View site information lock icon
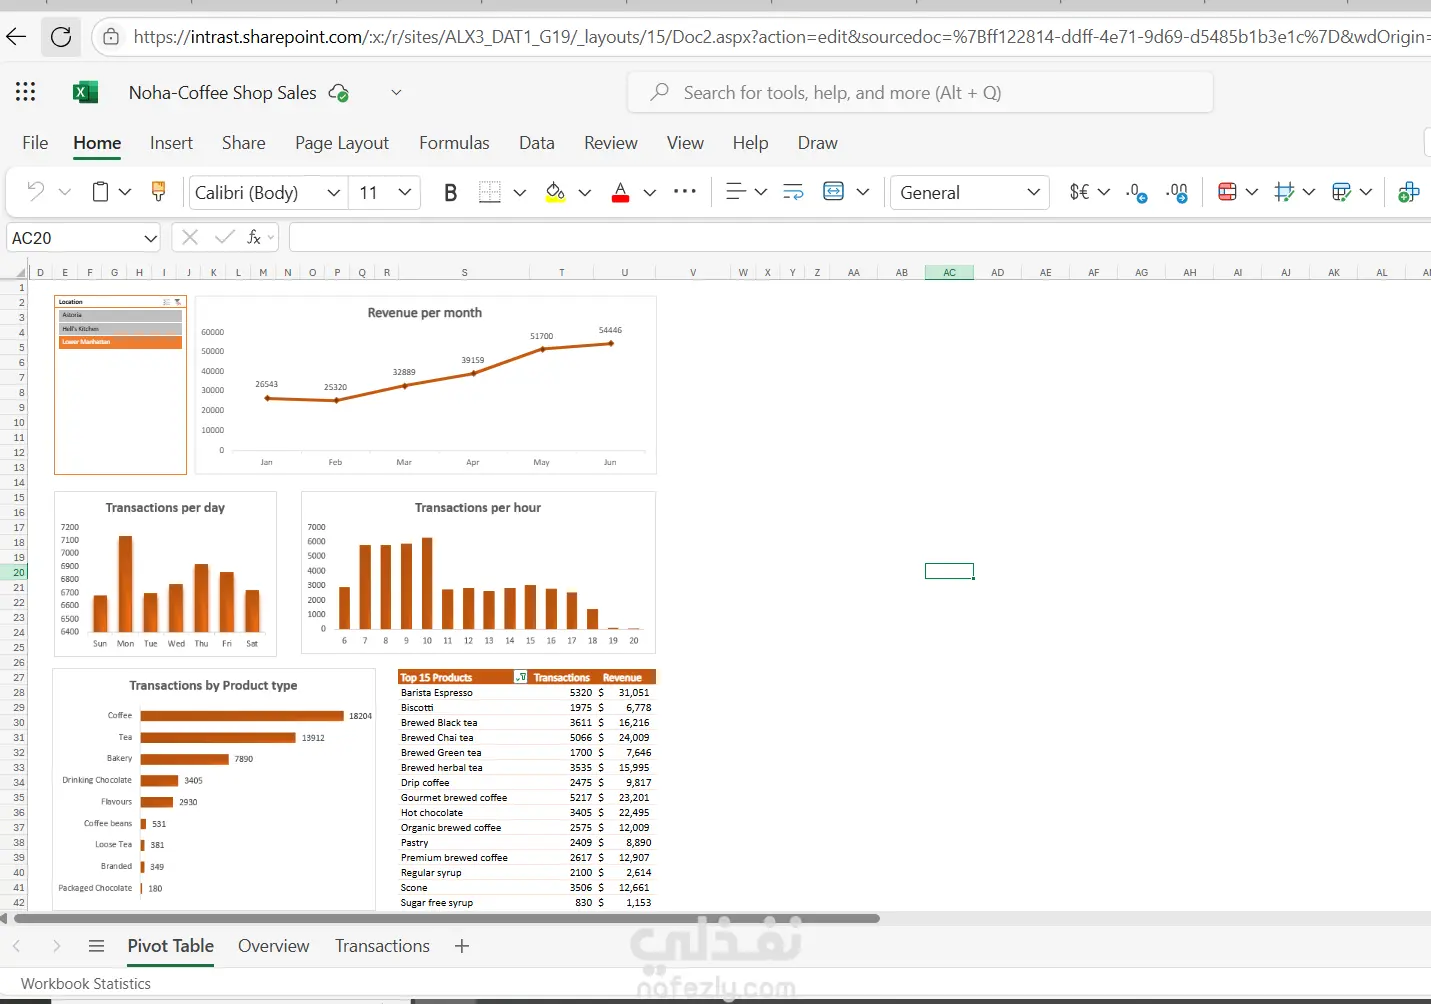1431x1004 pixels. coord(112,37)
